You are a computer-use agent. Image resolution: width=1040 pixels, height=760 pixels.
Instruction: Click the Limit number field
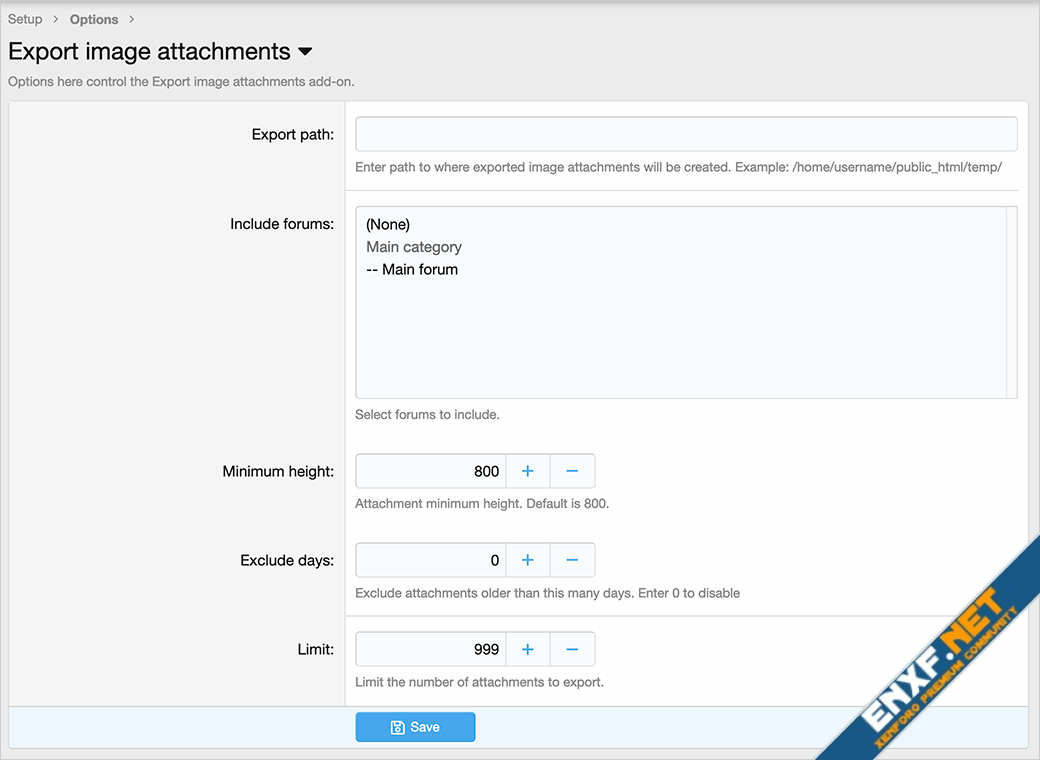tap(431, 649)
